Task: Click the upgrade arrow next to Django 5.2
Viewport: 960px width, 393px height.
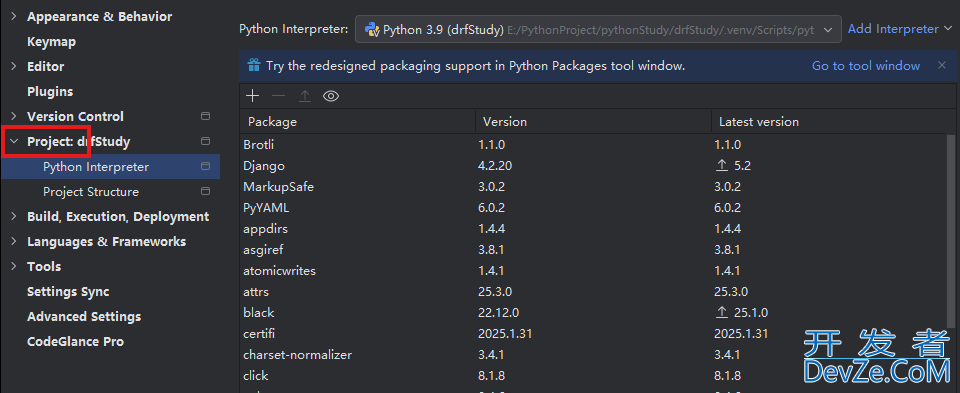Action: (722, 165)
